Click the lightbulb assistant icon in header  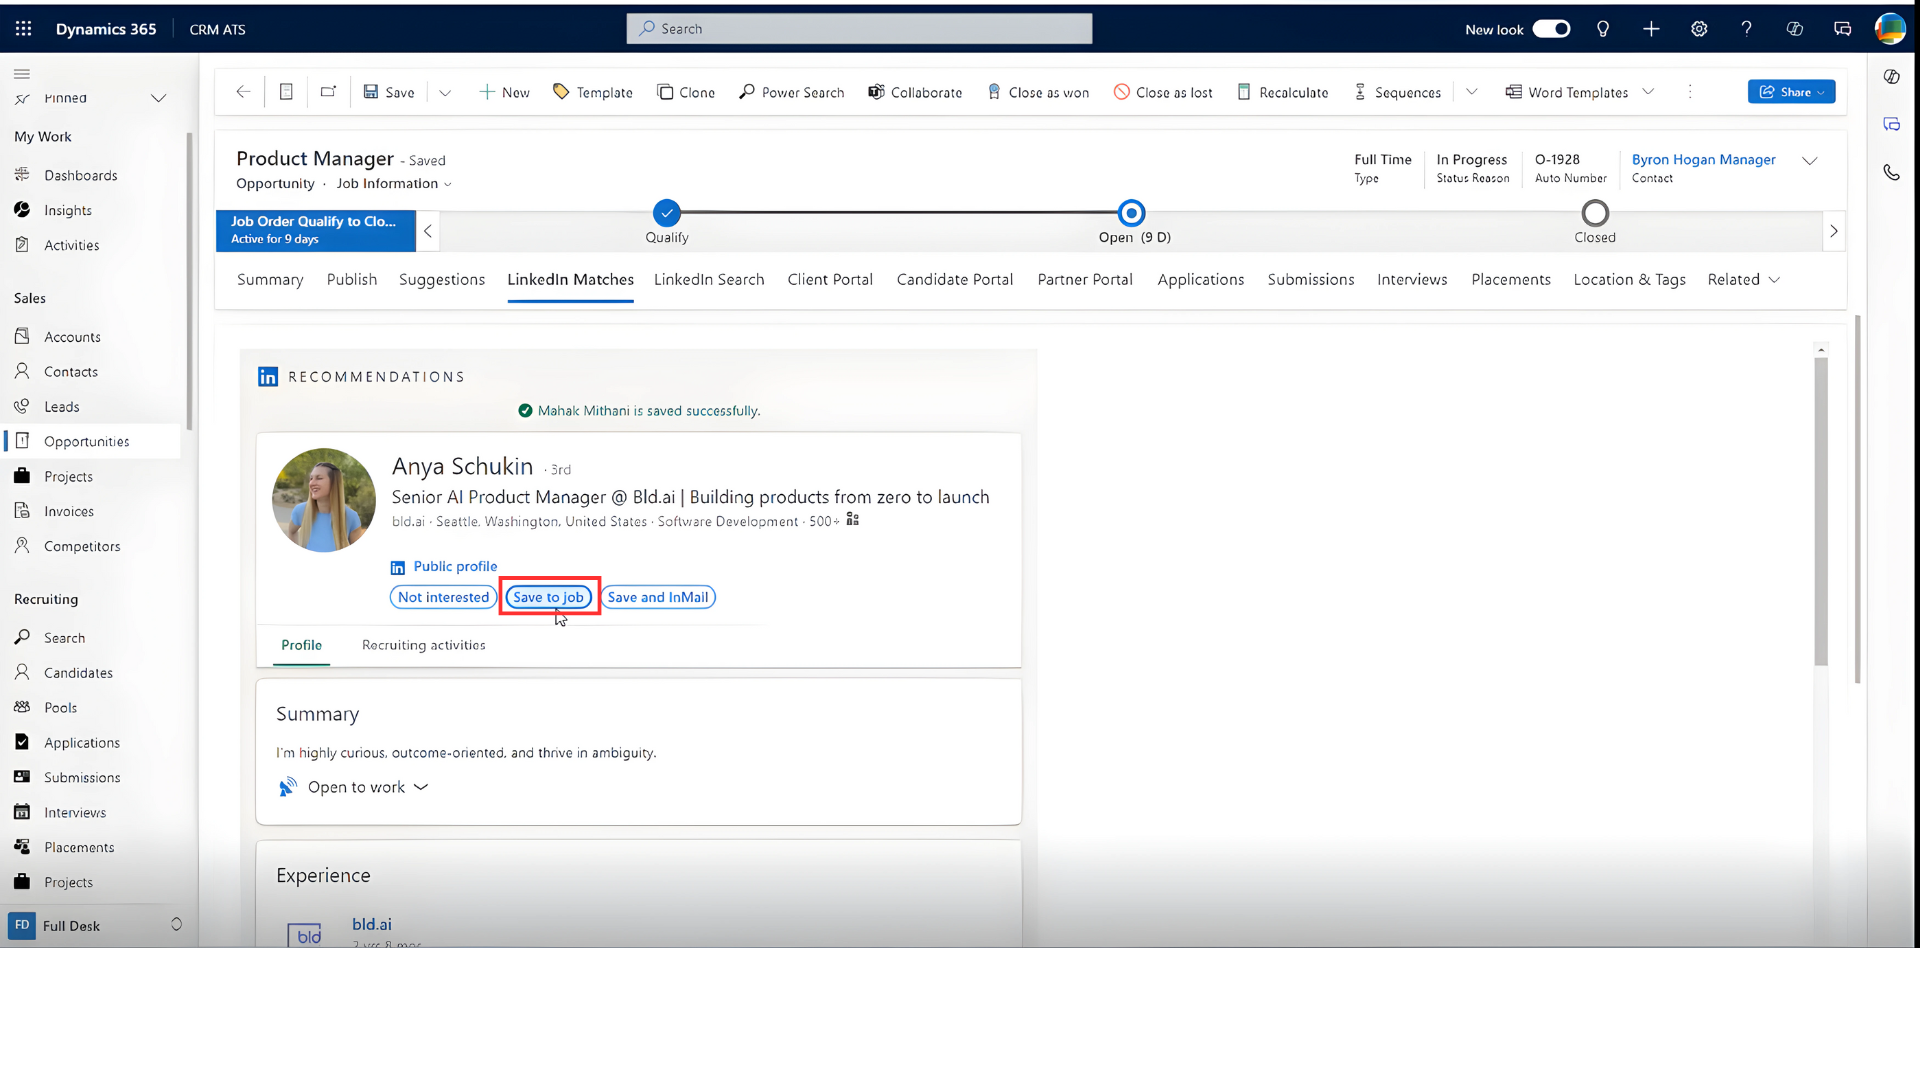tap(1603, 29)
